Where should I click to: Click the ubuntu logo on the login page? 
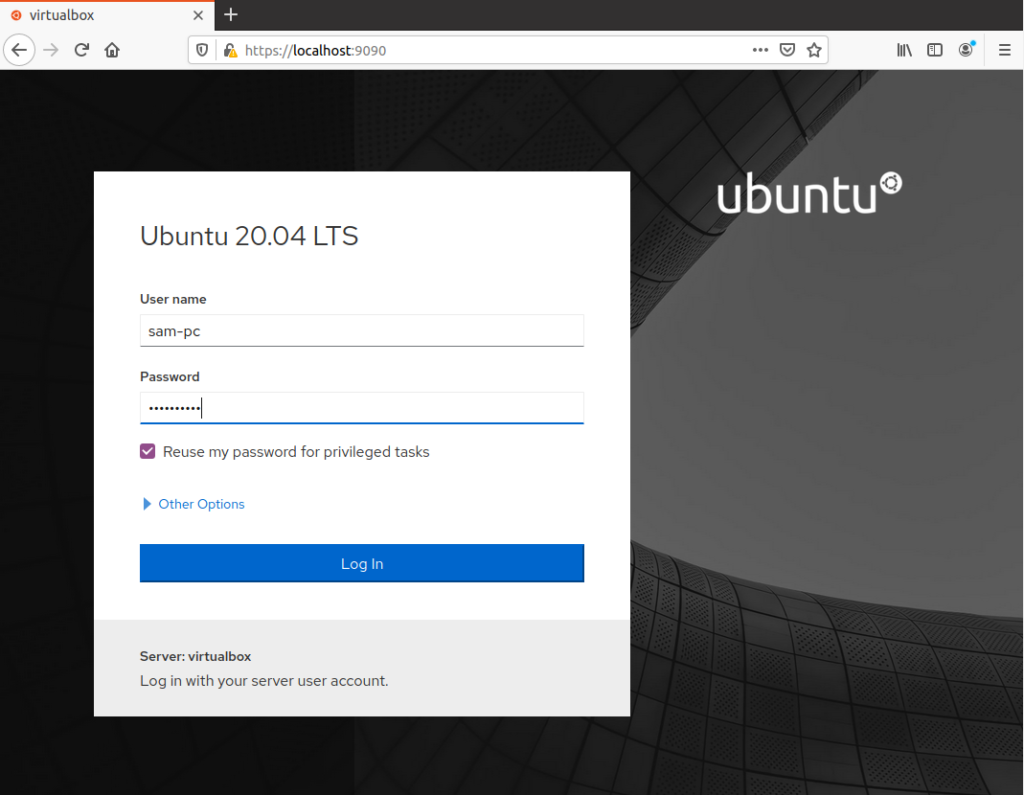pyautogui.click(x=808, y=194)
